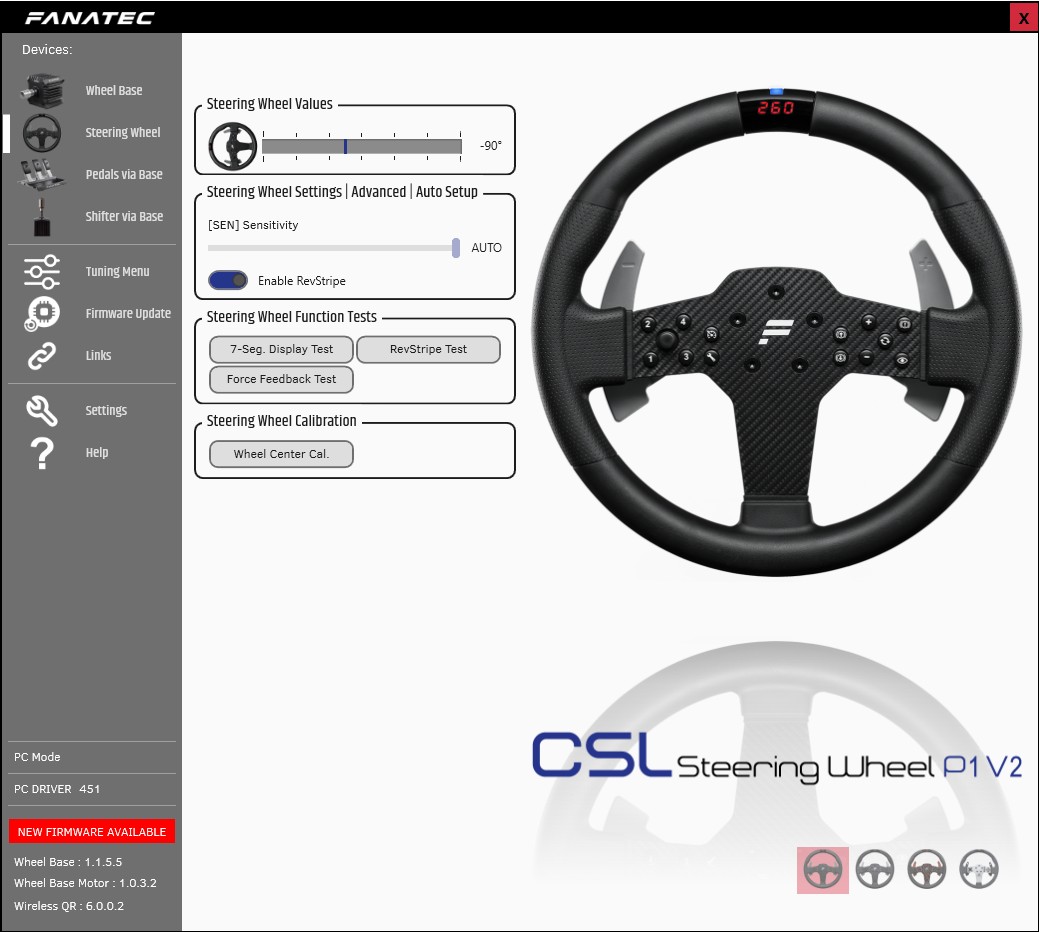Switch to the Advanced settings tab
This screenshot has width=1039, height=932.
(378, 192)
